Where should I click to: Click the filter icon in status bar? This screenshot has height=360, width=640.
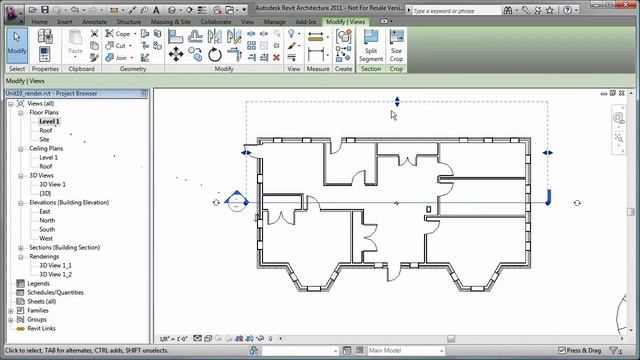coord(616,350)
